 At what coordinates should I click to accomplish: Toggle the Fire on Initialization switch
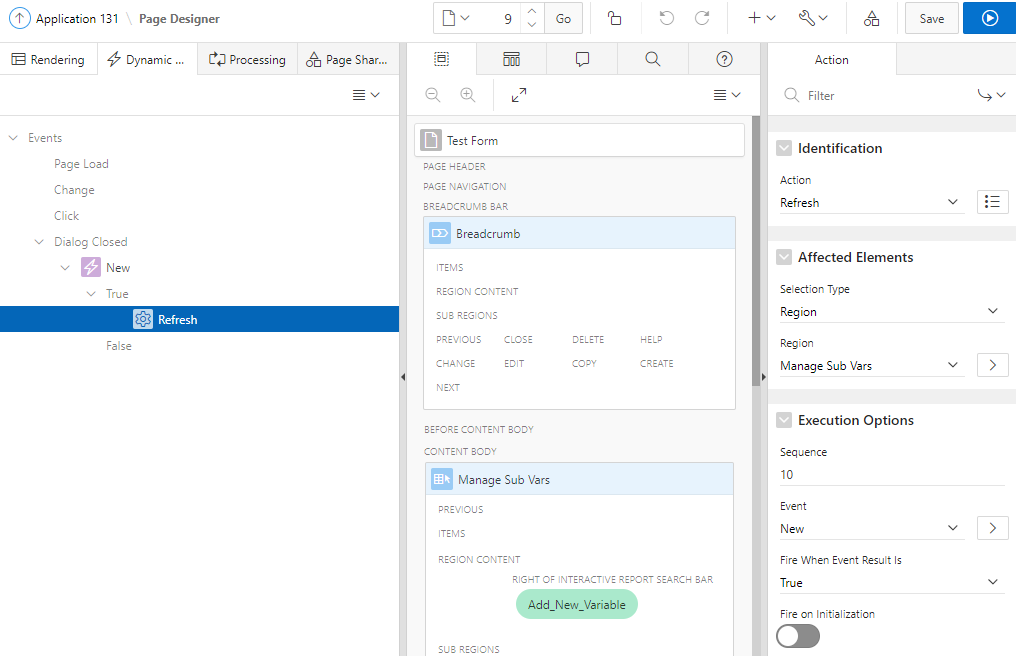tap(797, 635)
